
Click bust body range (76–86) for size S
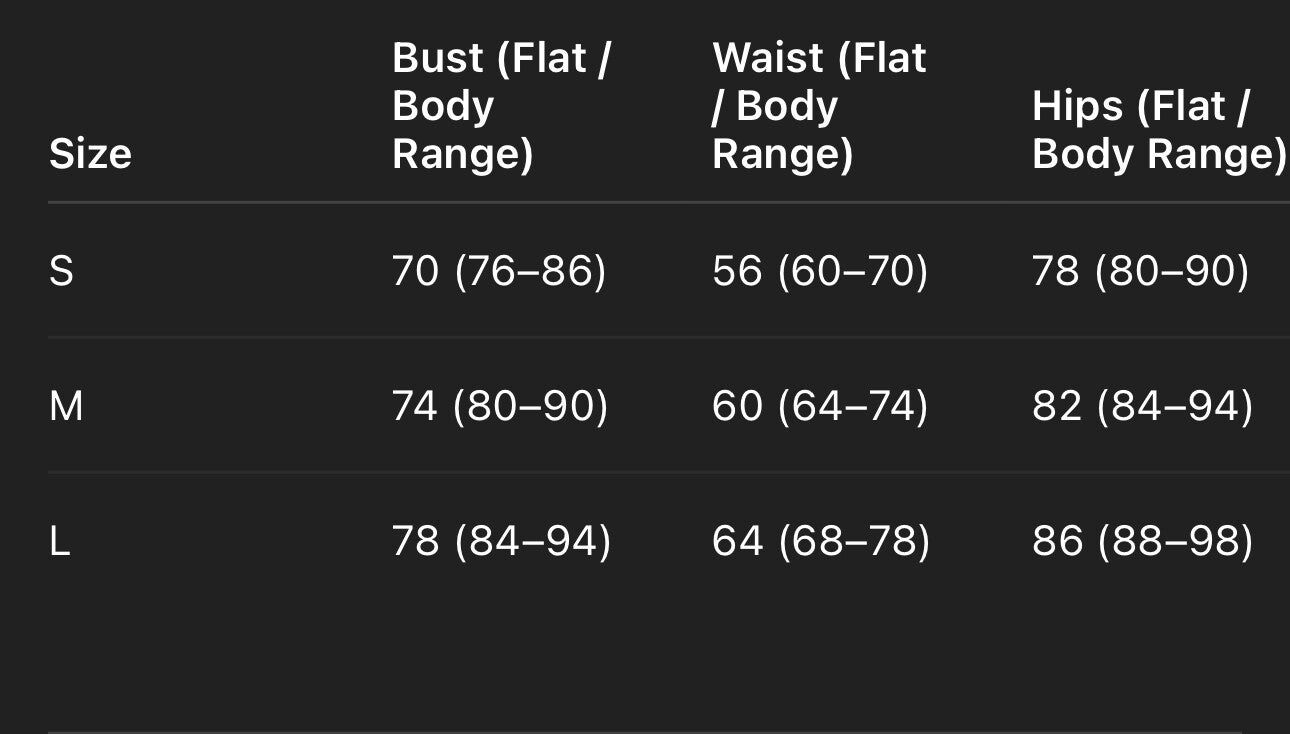tap(530, 271)
